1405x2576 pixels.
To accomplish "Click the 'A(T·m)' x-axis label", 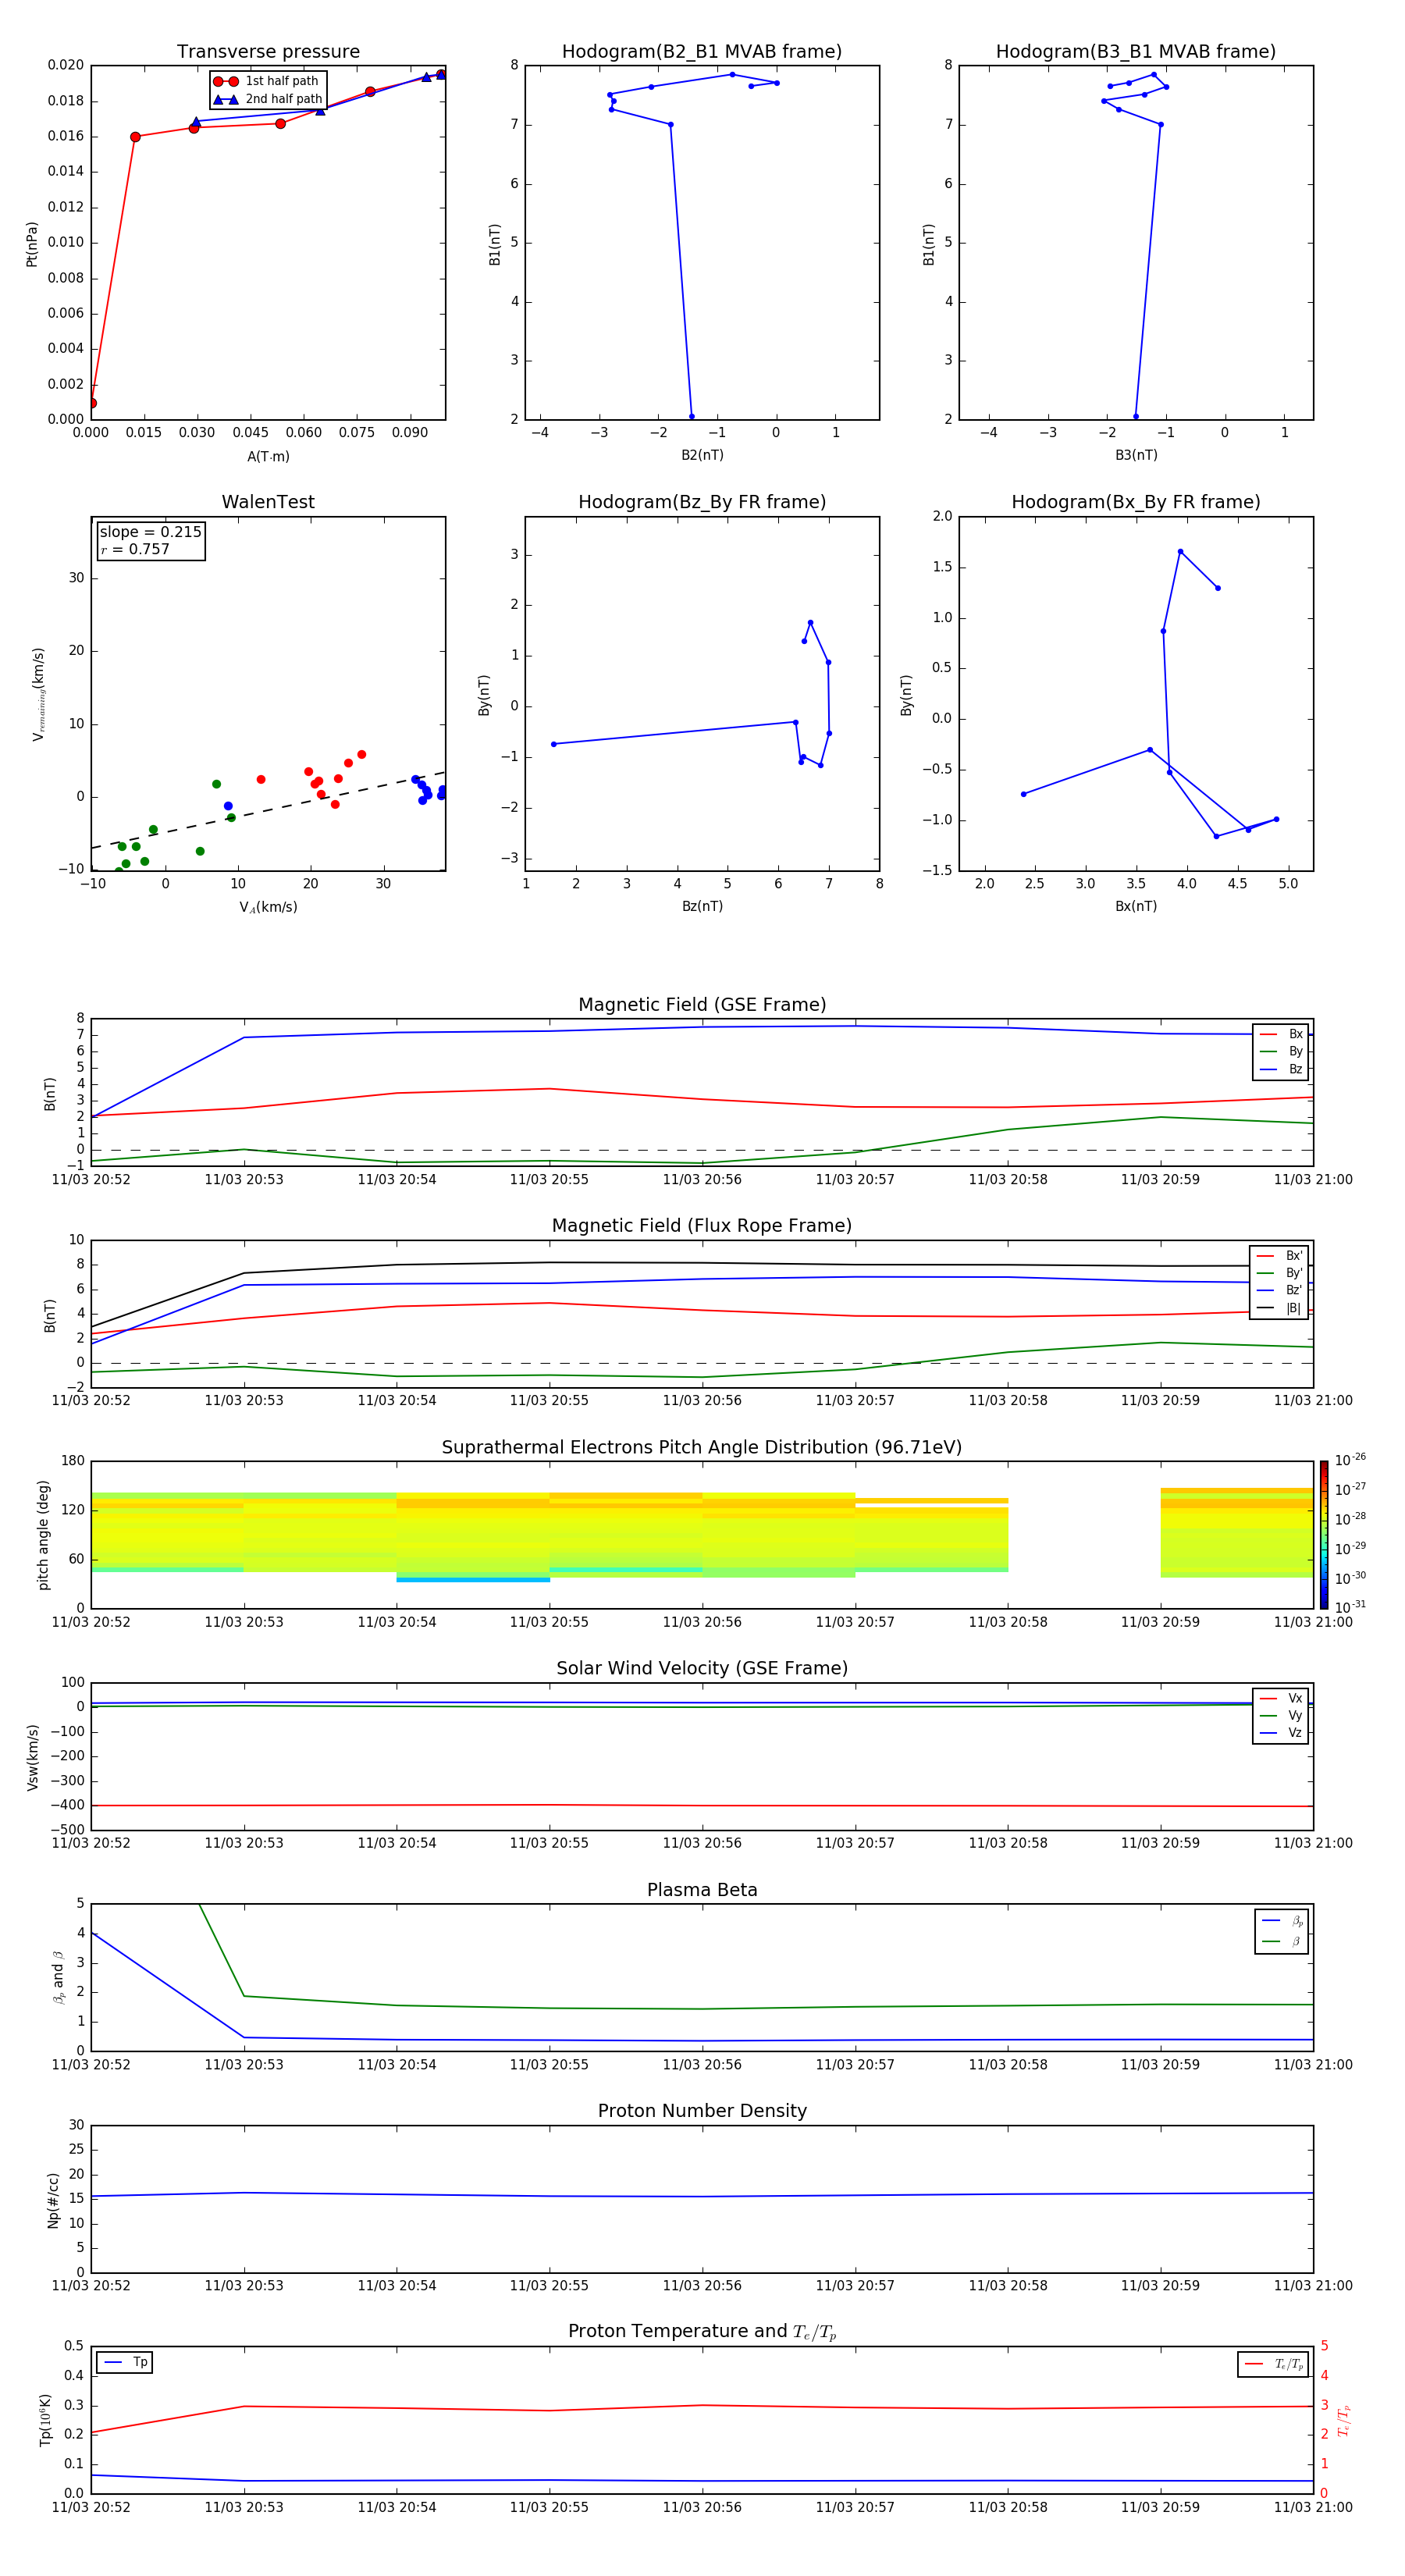I will pyautogui.click(x=268, y=456).
